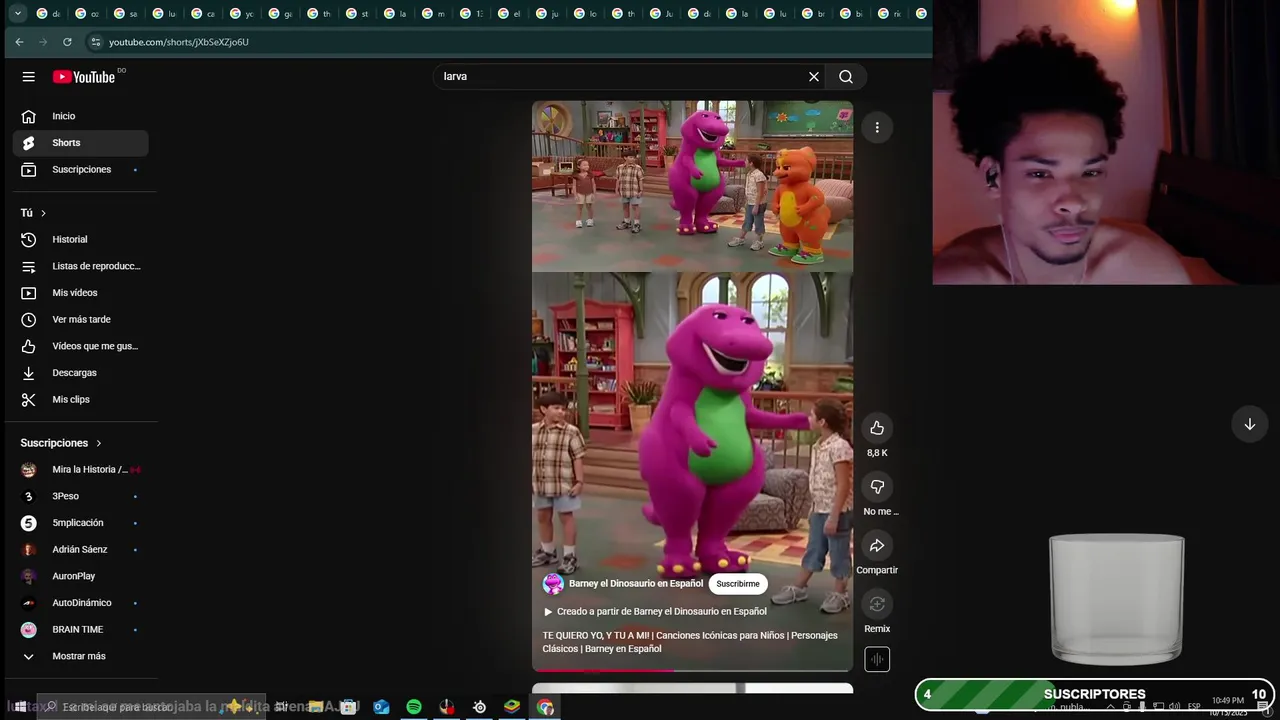Go back in the browser
The height and width of the screenshot is (720, 1280).
pyautogui.click(x=19, y=42)
